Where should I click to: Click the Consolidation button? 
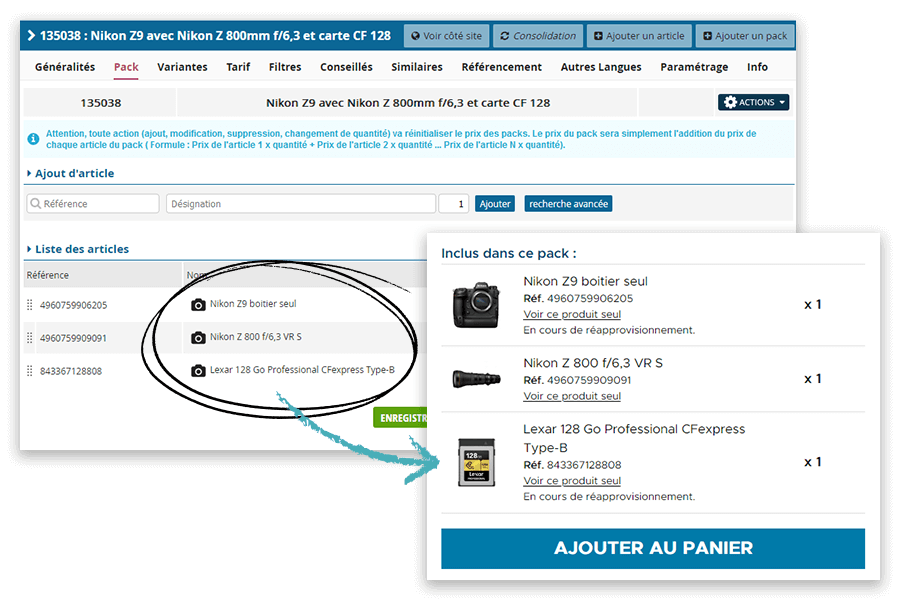(538, 36)
